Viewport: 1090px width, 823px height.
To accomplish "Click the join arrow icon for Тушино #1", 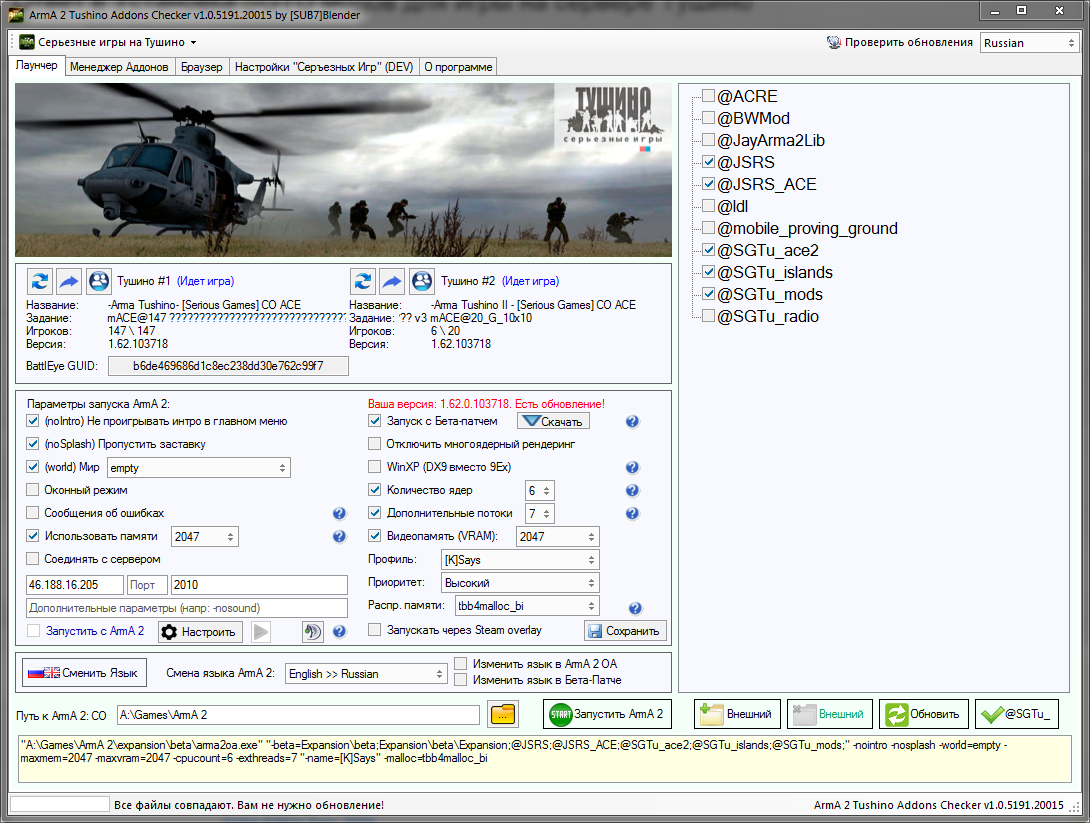I will (69, 281).
